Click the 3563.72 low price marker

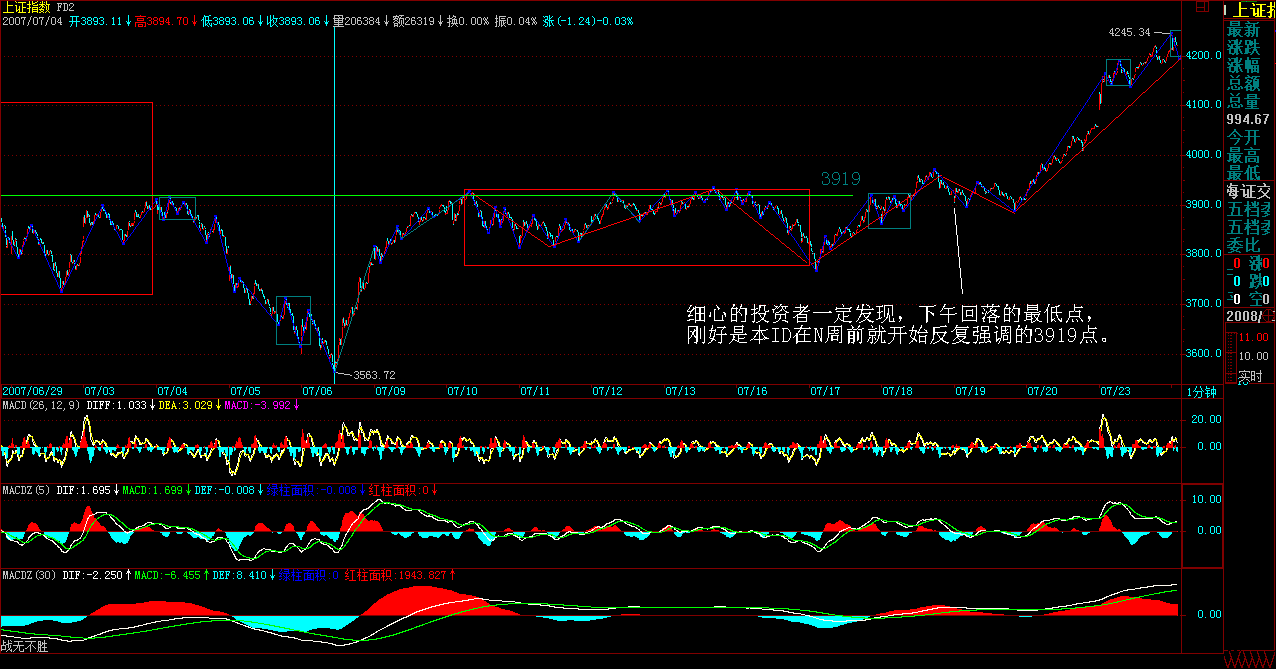tap(375, 375)
